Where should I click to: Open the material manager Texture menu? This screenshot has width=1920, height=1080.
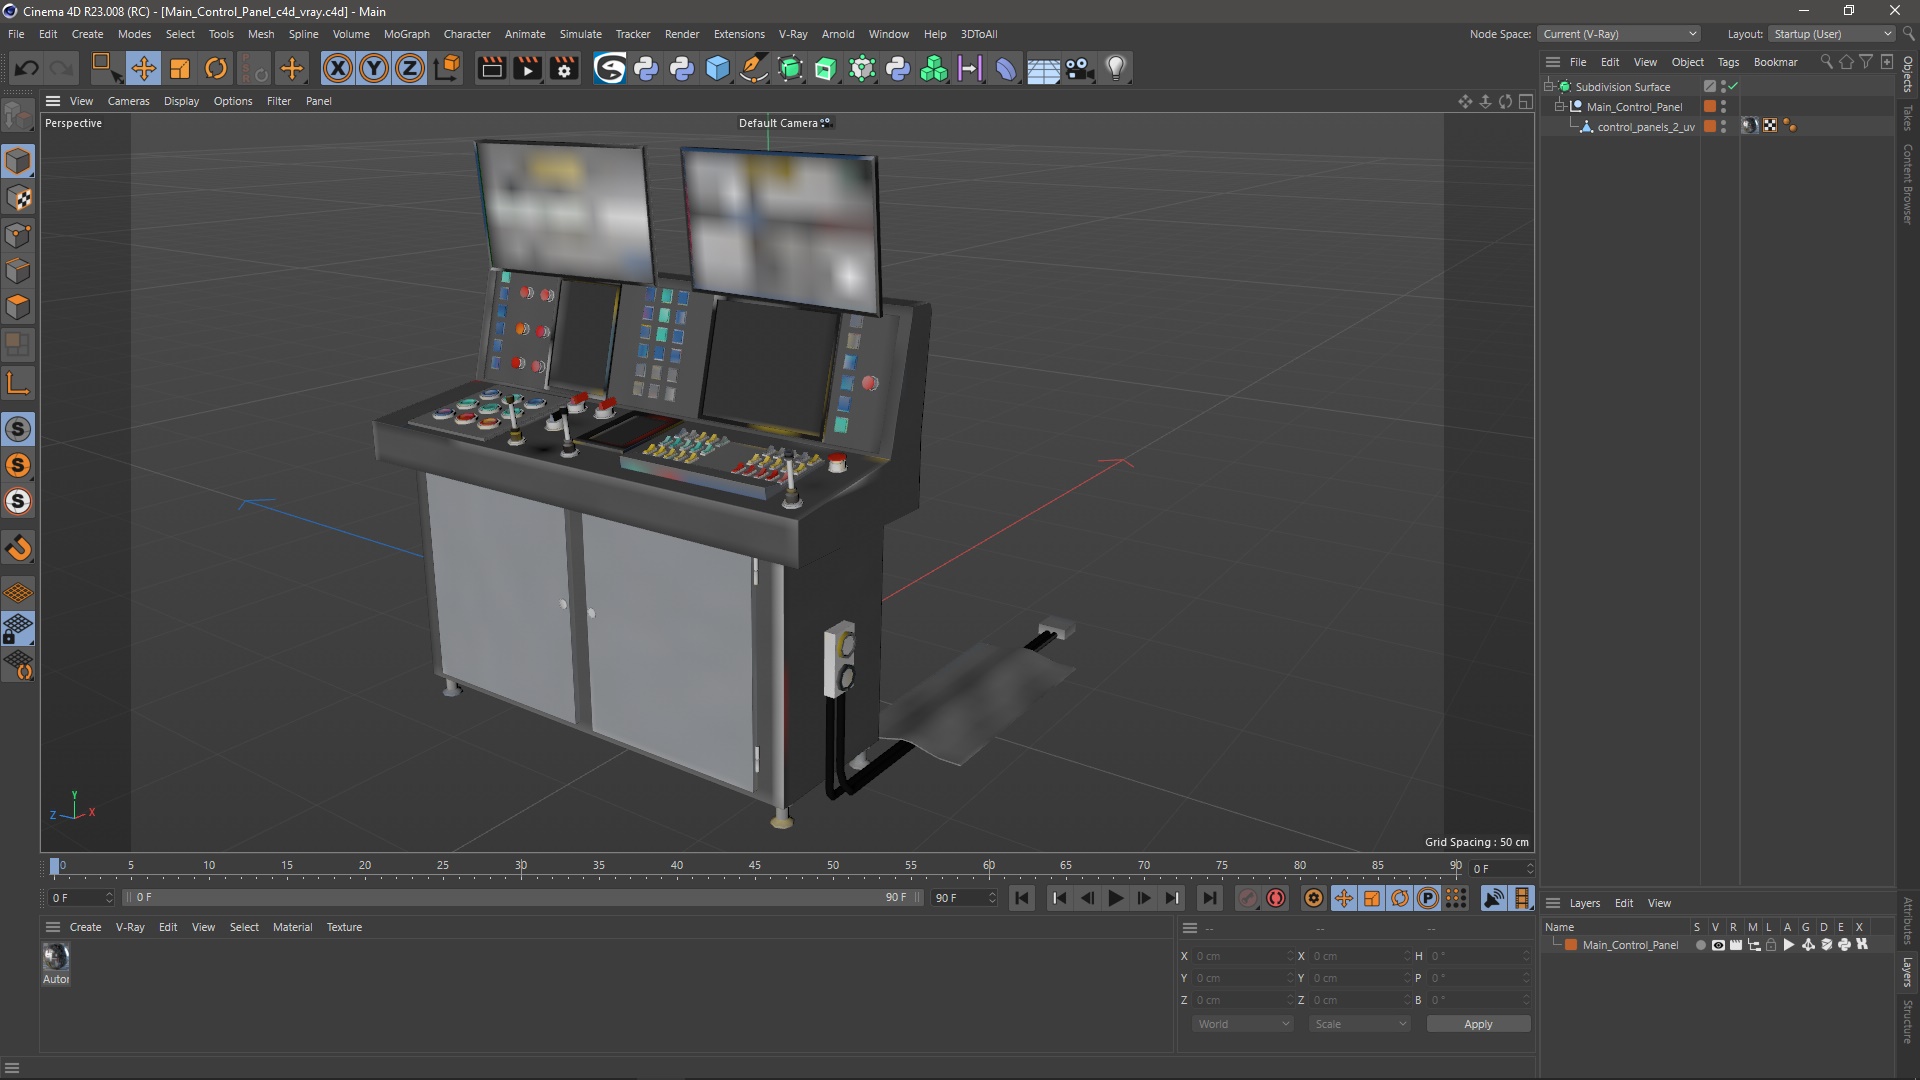tap(344, 927)
